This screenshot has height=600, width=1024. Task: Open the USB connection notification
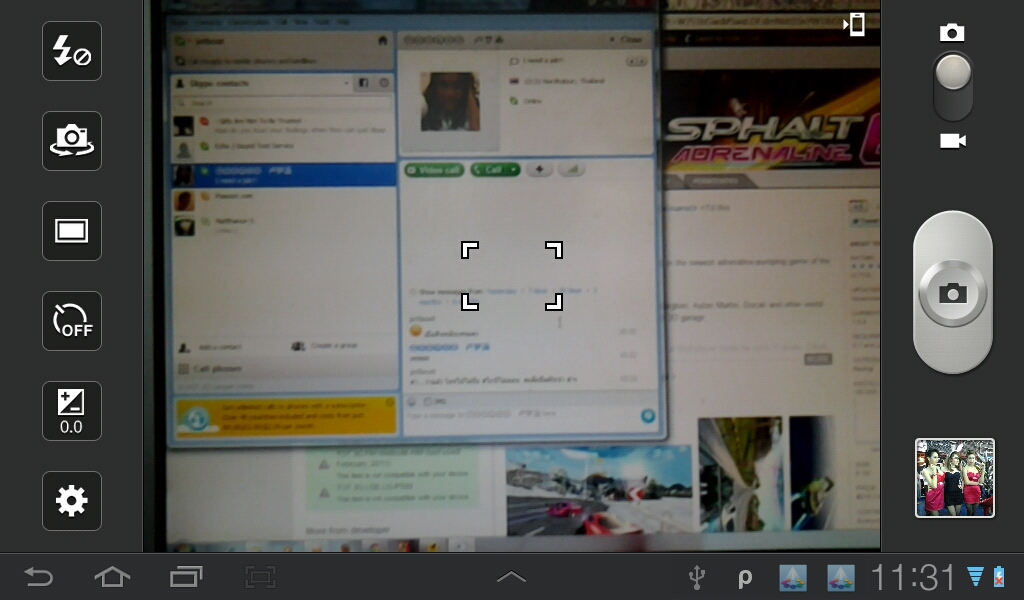699,577
